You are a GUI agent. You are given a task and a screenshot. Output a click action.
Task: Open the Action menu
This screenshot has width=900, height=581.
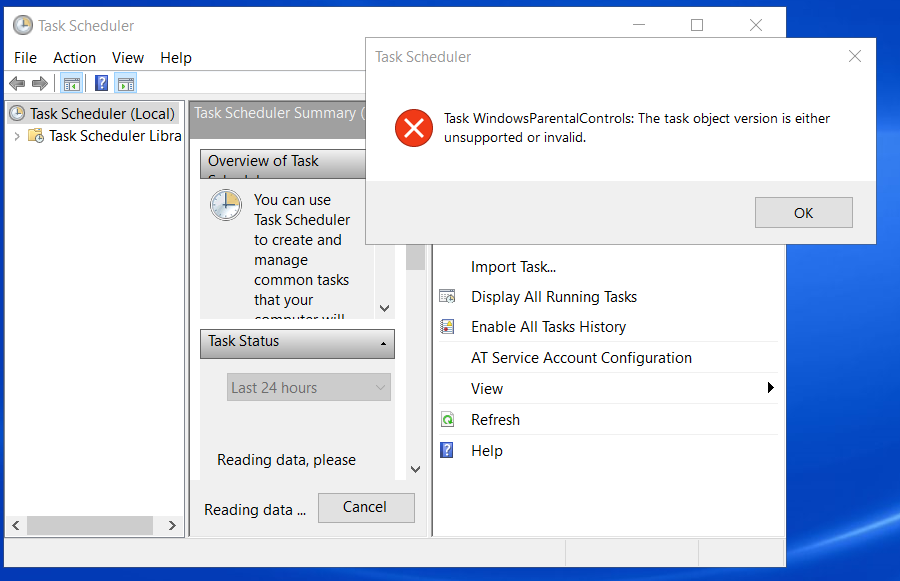click(x=75, y=57)
